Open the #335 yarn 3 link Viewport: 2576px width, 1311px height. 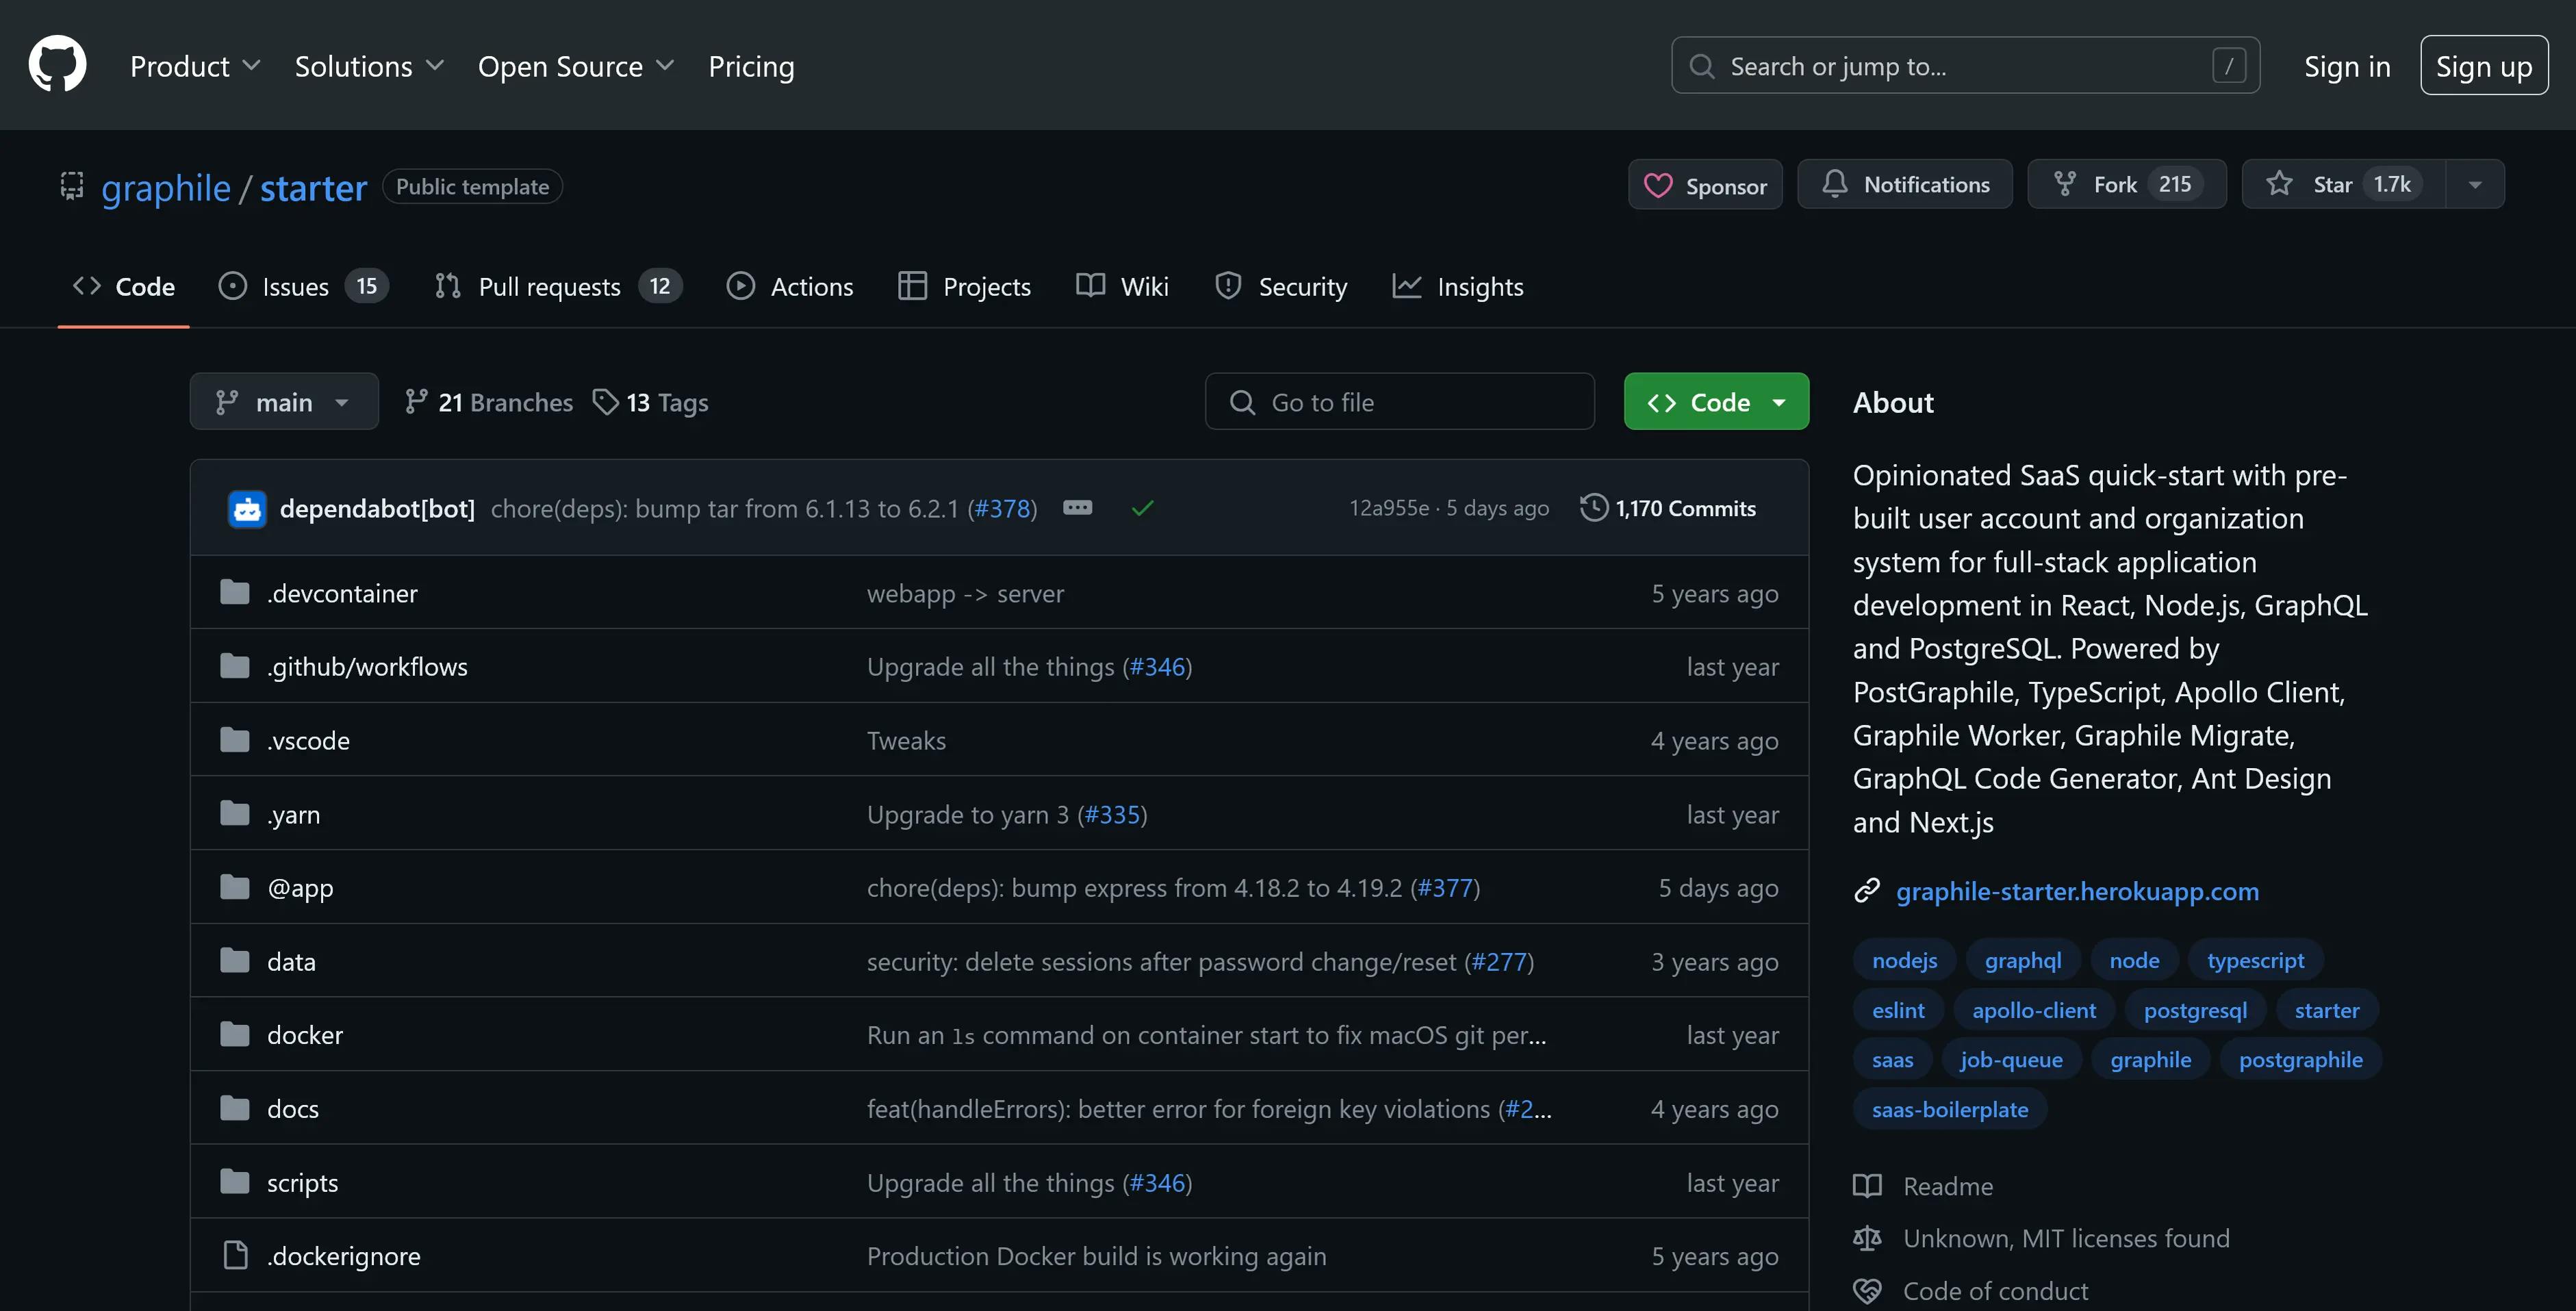tap(1112, 815)
